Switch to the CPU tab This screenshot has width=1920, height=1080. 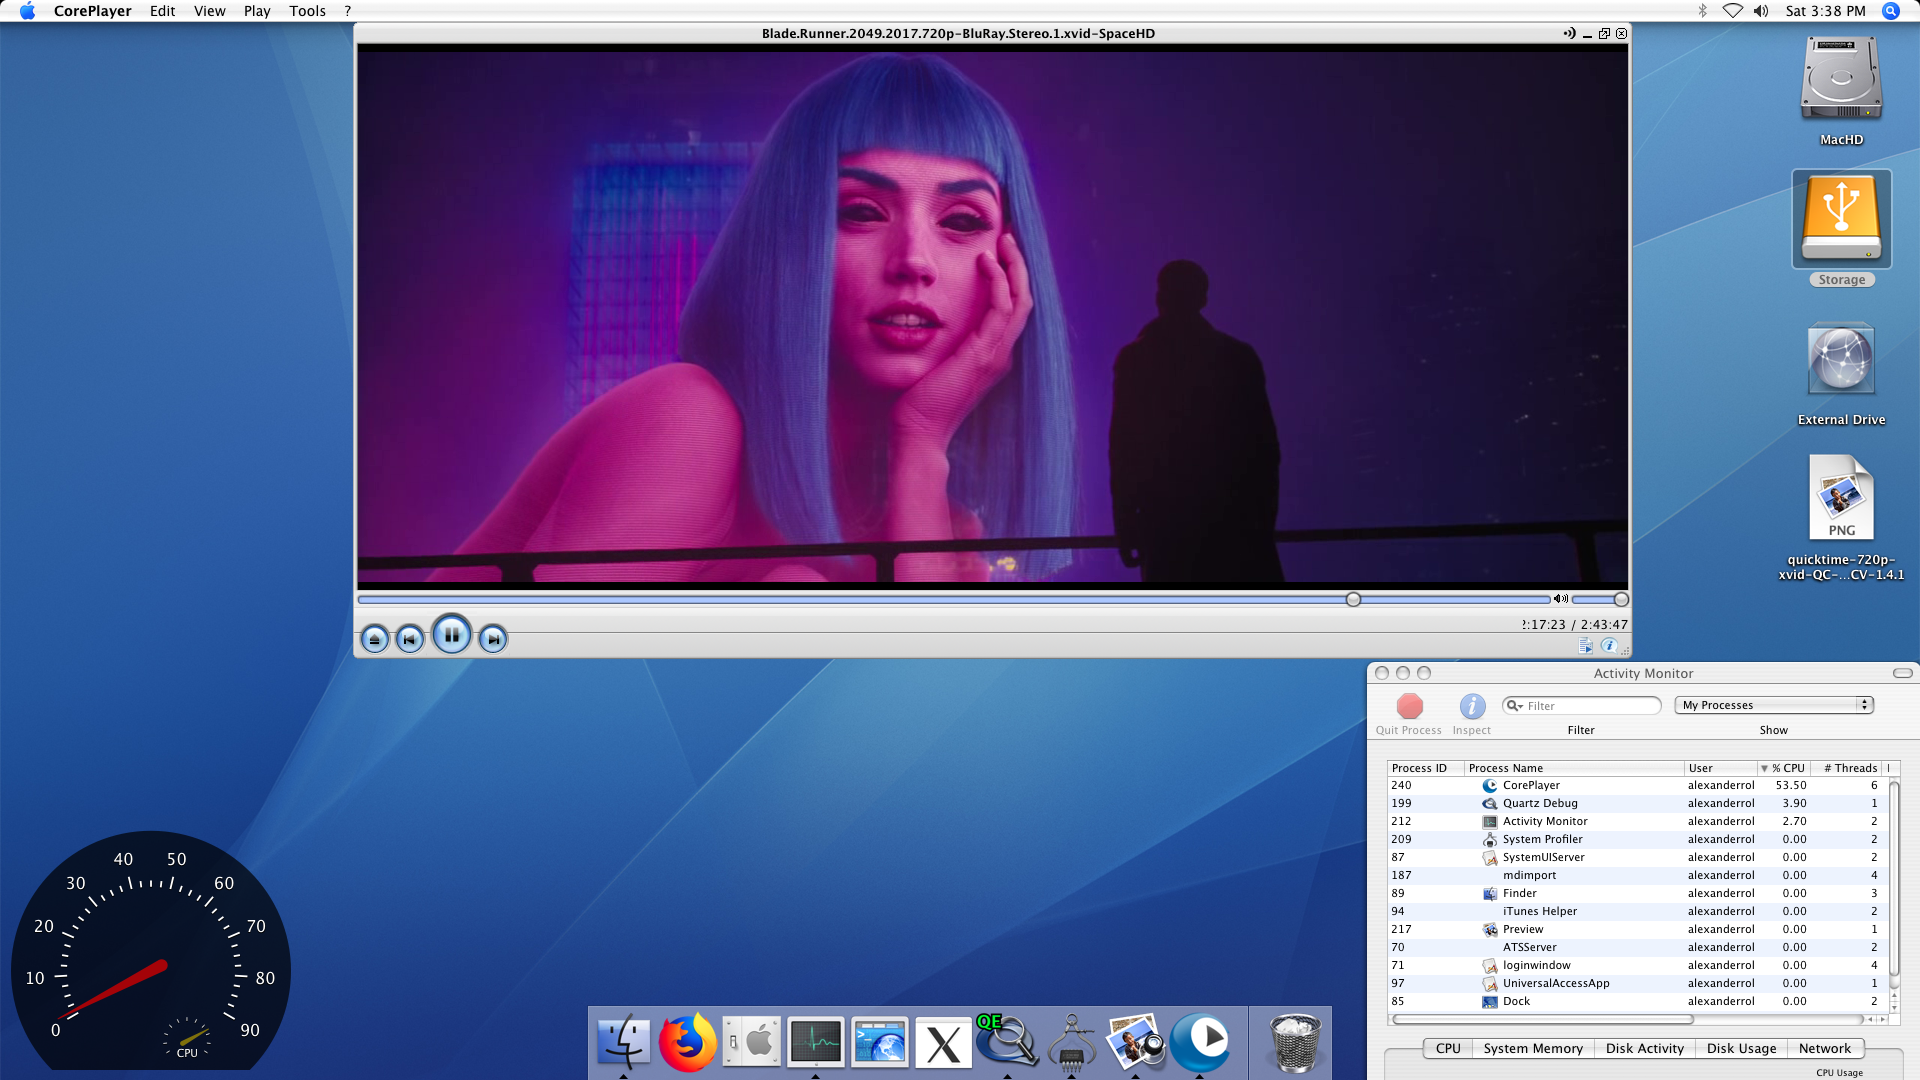pos(1448,1048)
